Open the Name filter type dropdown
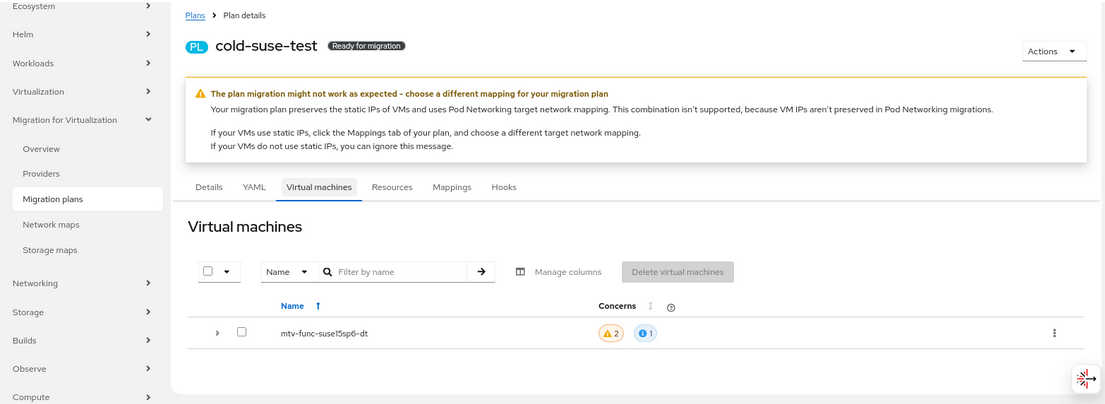1105x404 pixels. coord(288,271)
